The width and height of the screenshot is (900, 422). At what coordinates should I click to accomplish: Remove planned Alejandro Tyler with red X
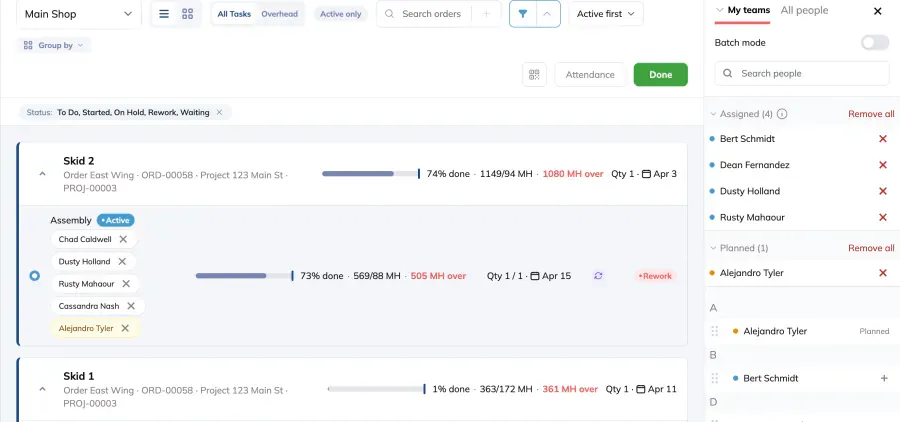tap(883, 273)
